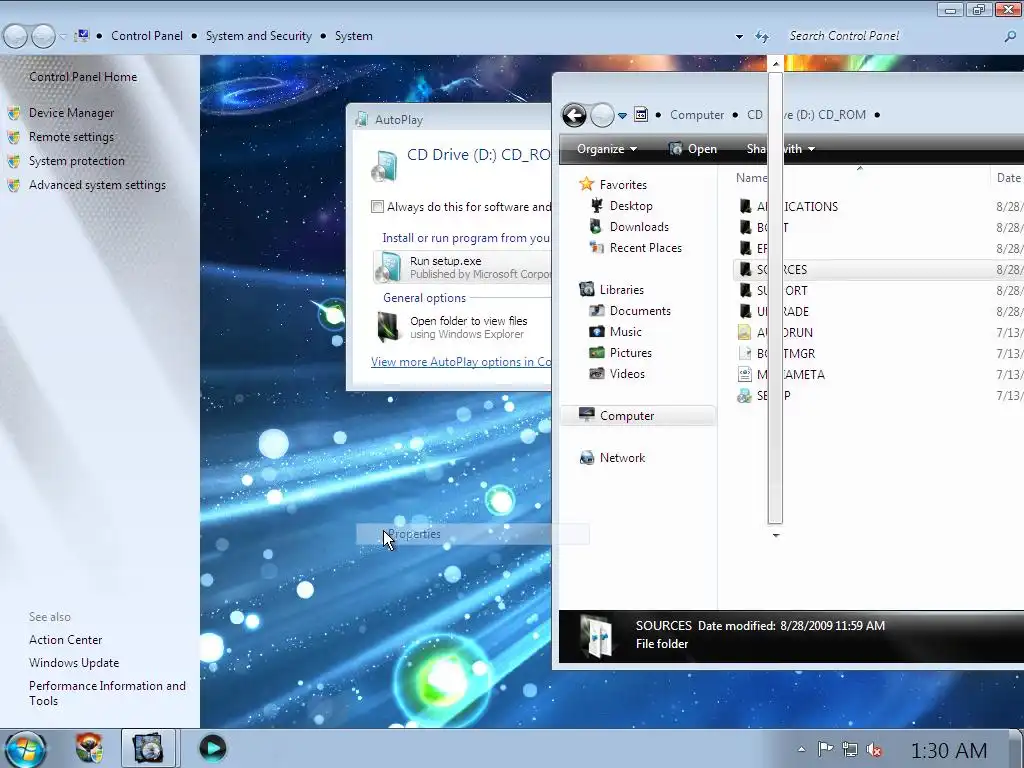Select Videos library
Screen dimensions: 1024x768
point(627,374)
